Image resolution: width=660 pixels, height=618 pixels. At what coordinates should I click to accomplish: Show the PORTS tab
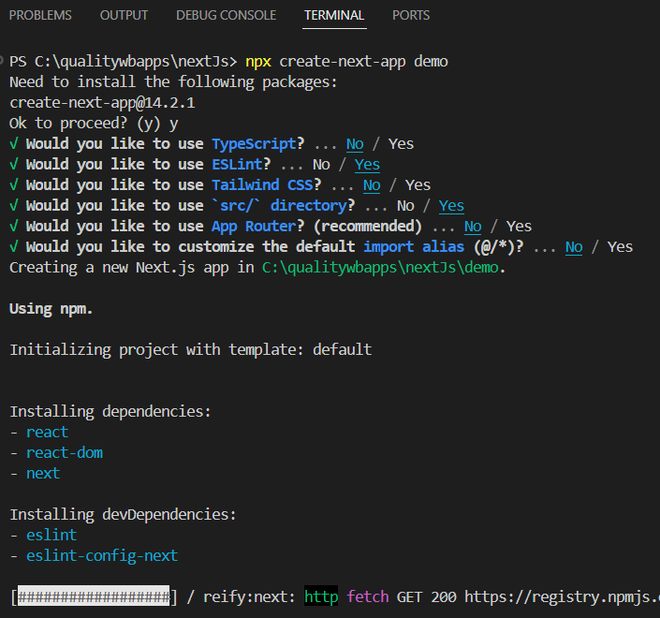tap(411, 15)
